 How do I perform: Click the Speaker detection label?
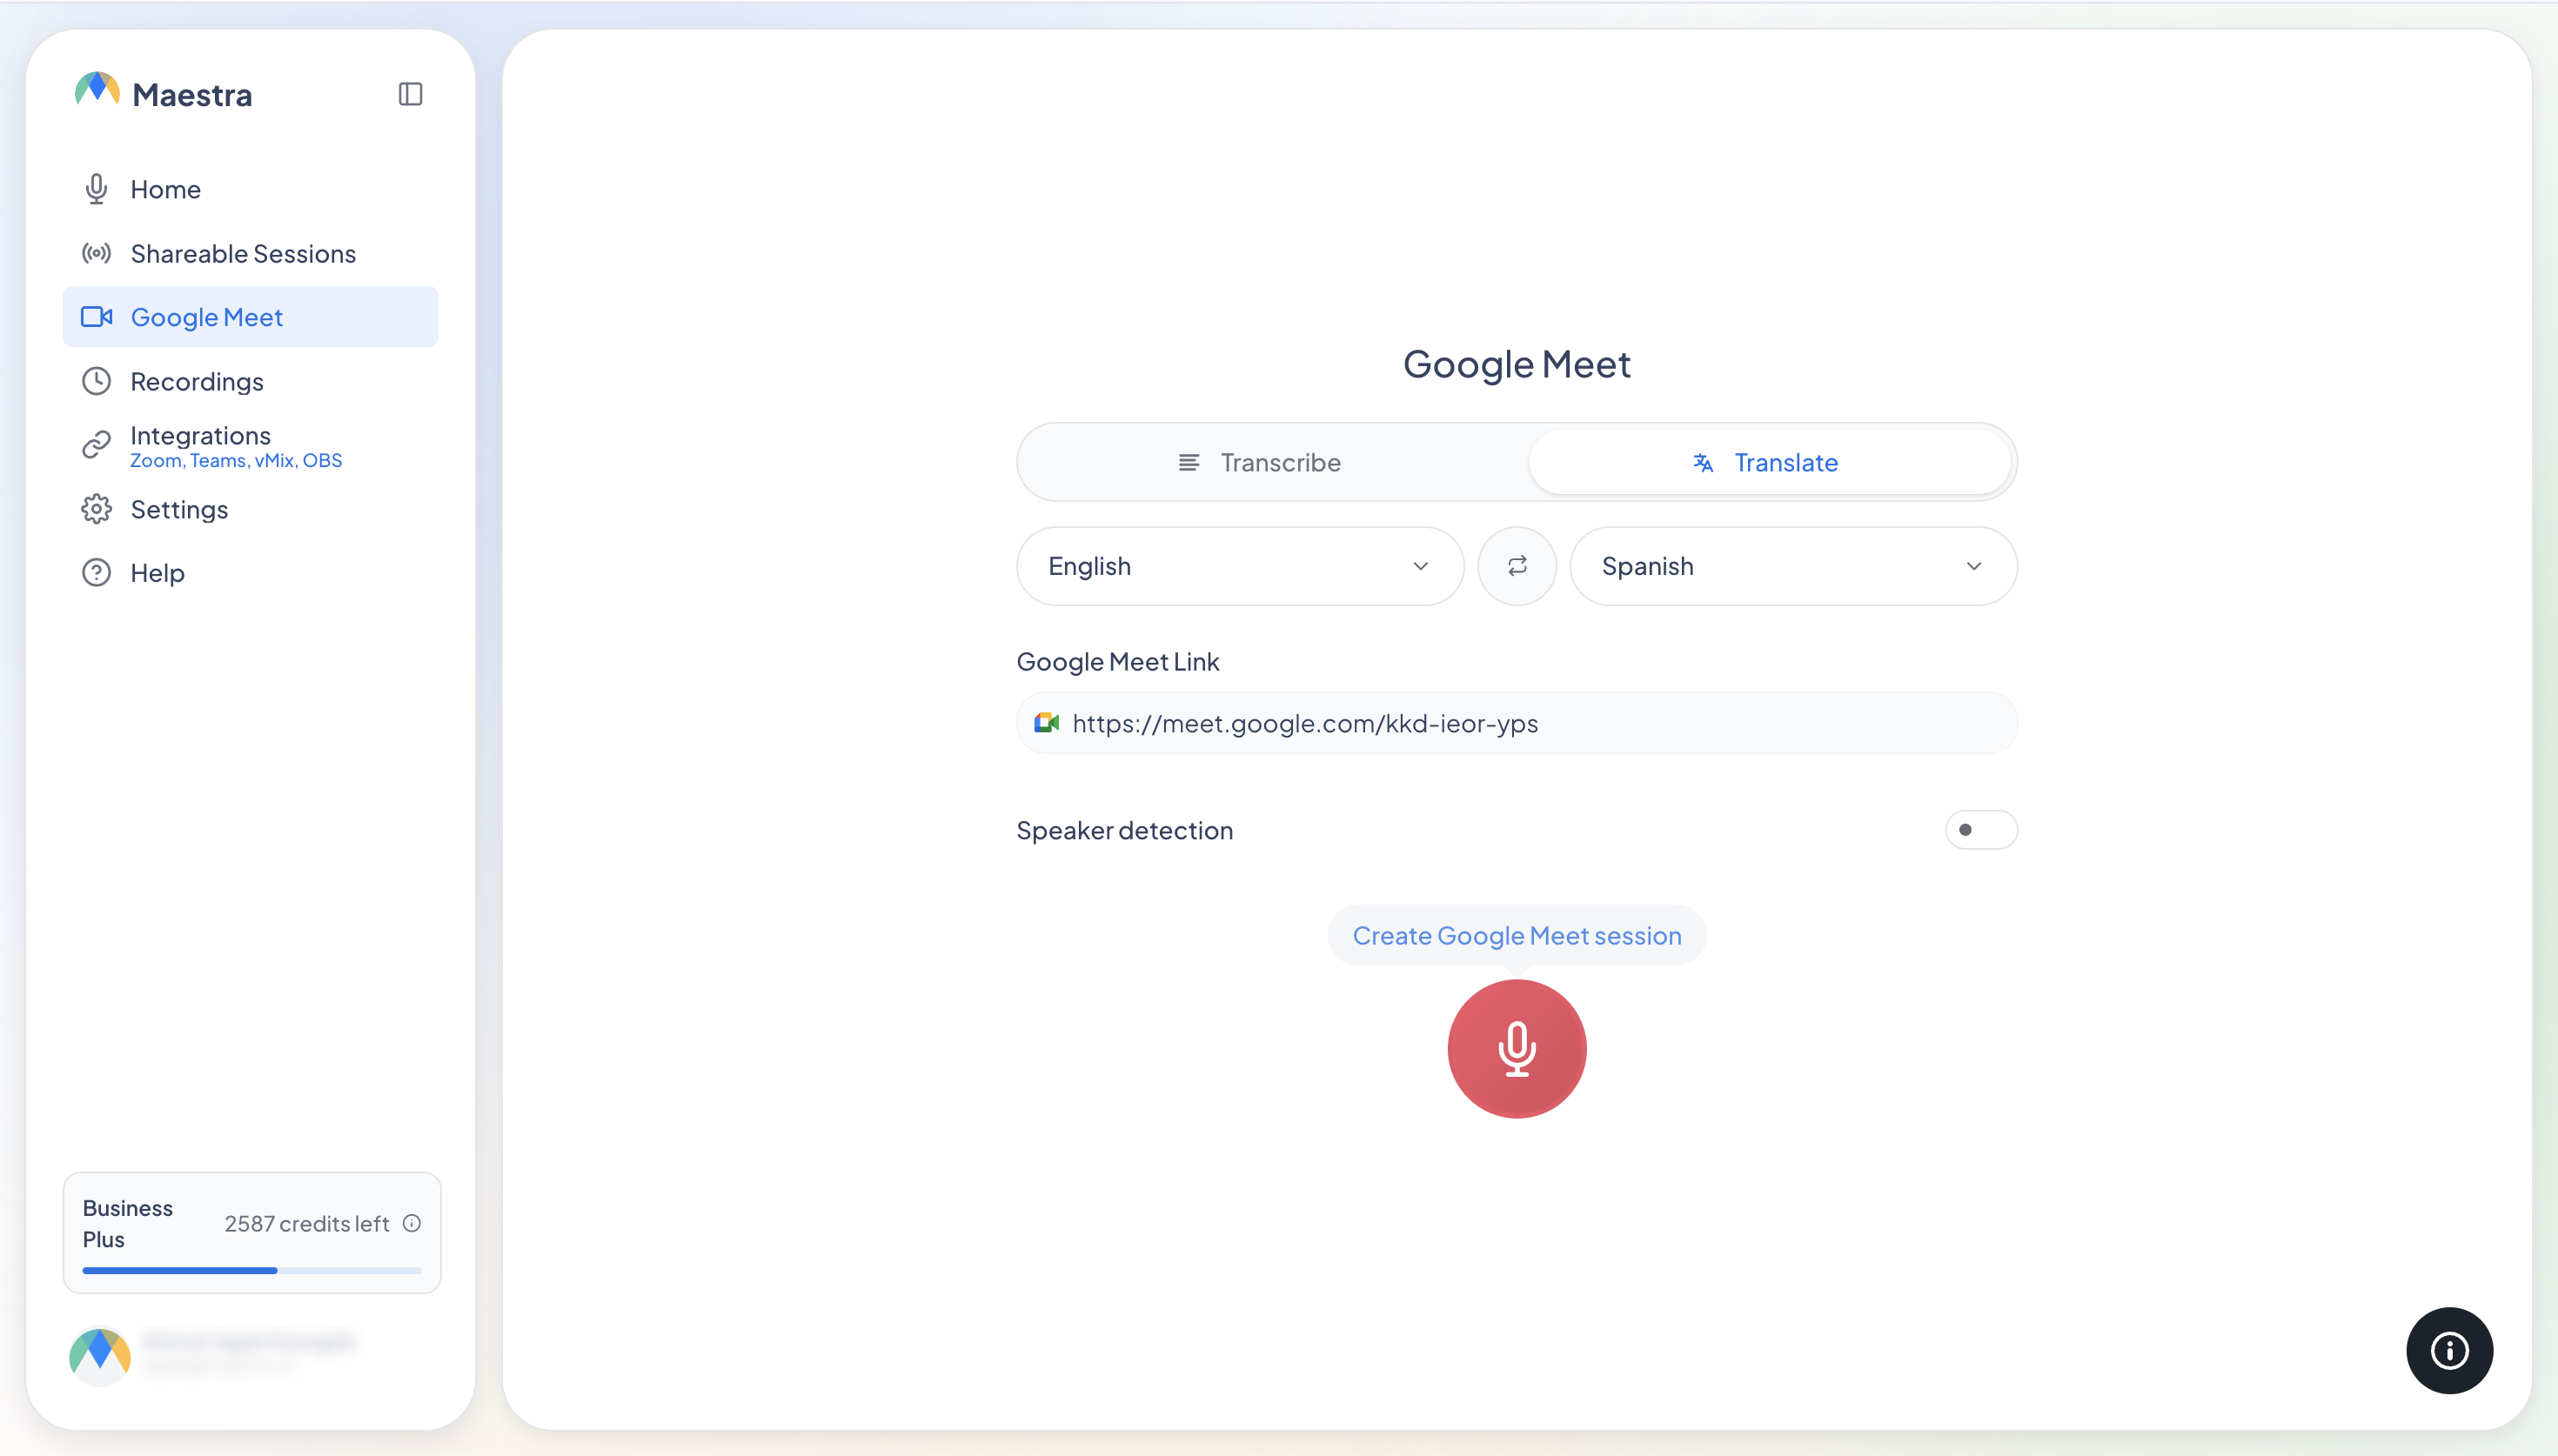1124,830
